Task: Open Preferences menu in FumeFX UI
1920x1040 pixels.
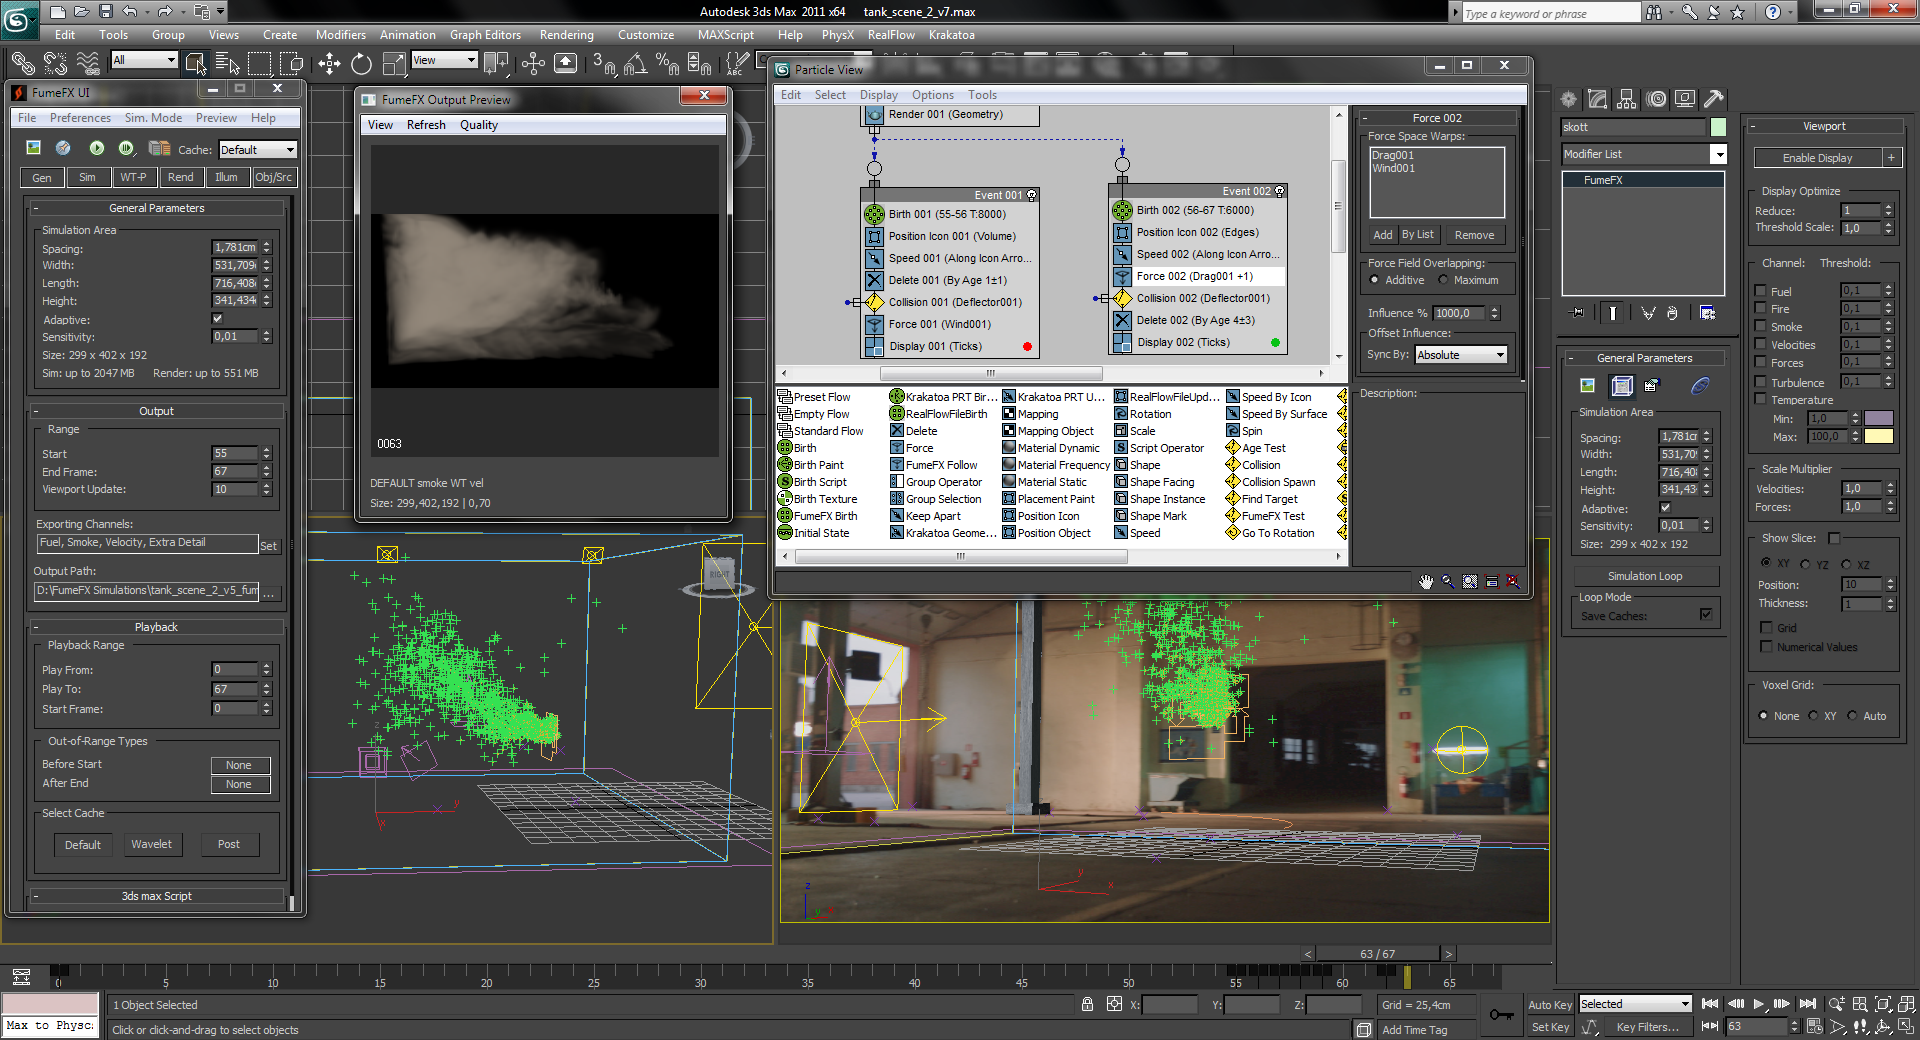Action: (x=80, y=117)
